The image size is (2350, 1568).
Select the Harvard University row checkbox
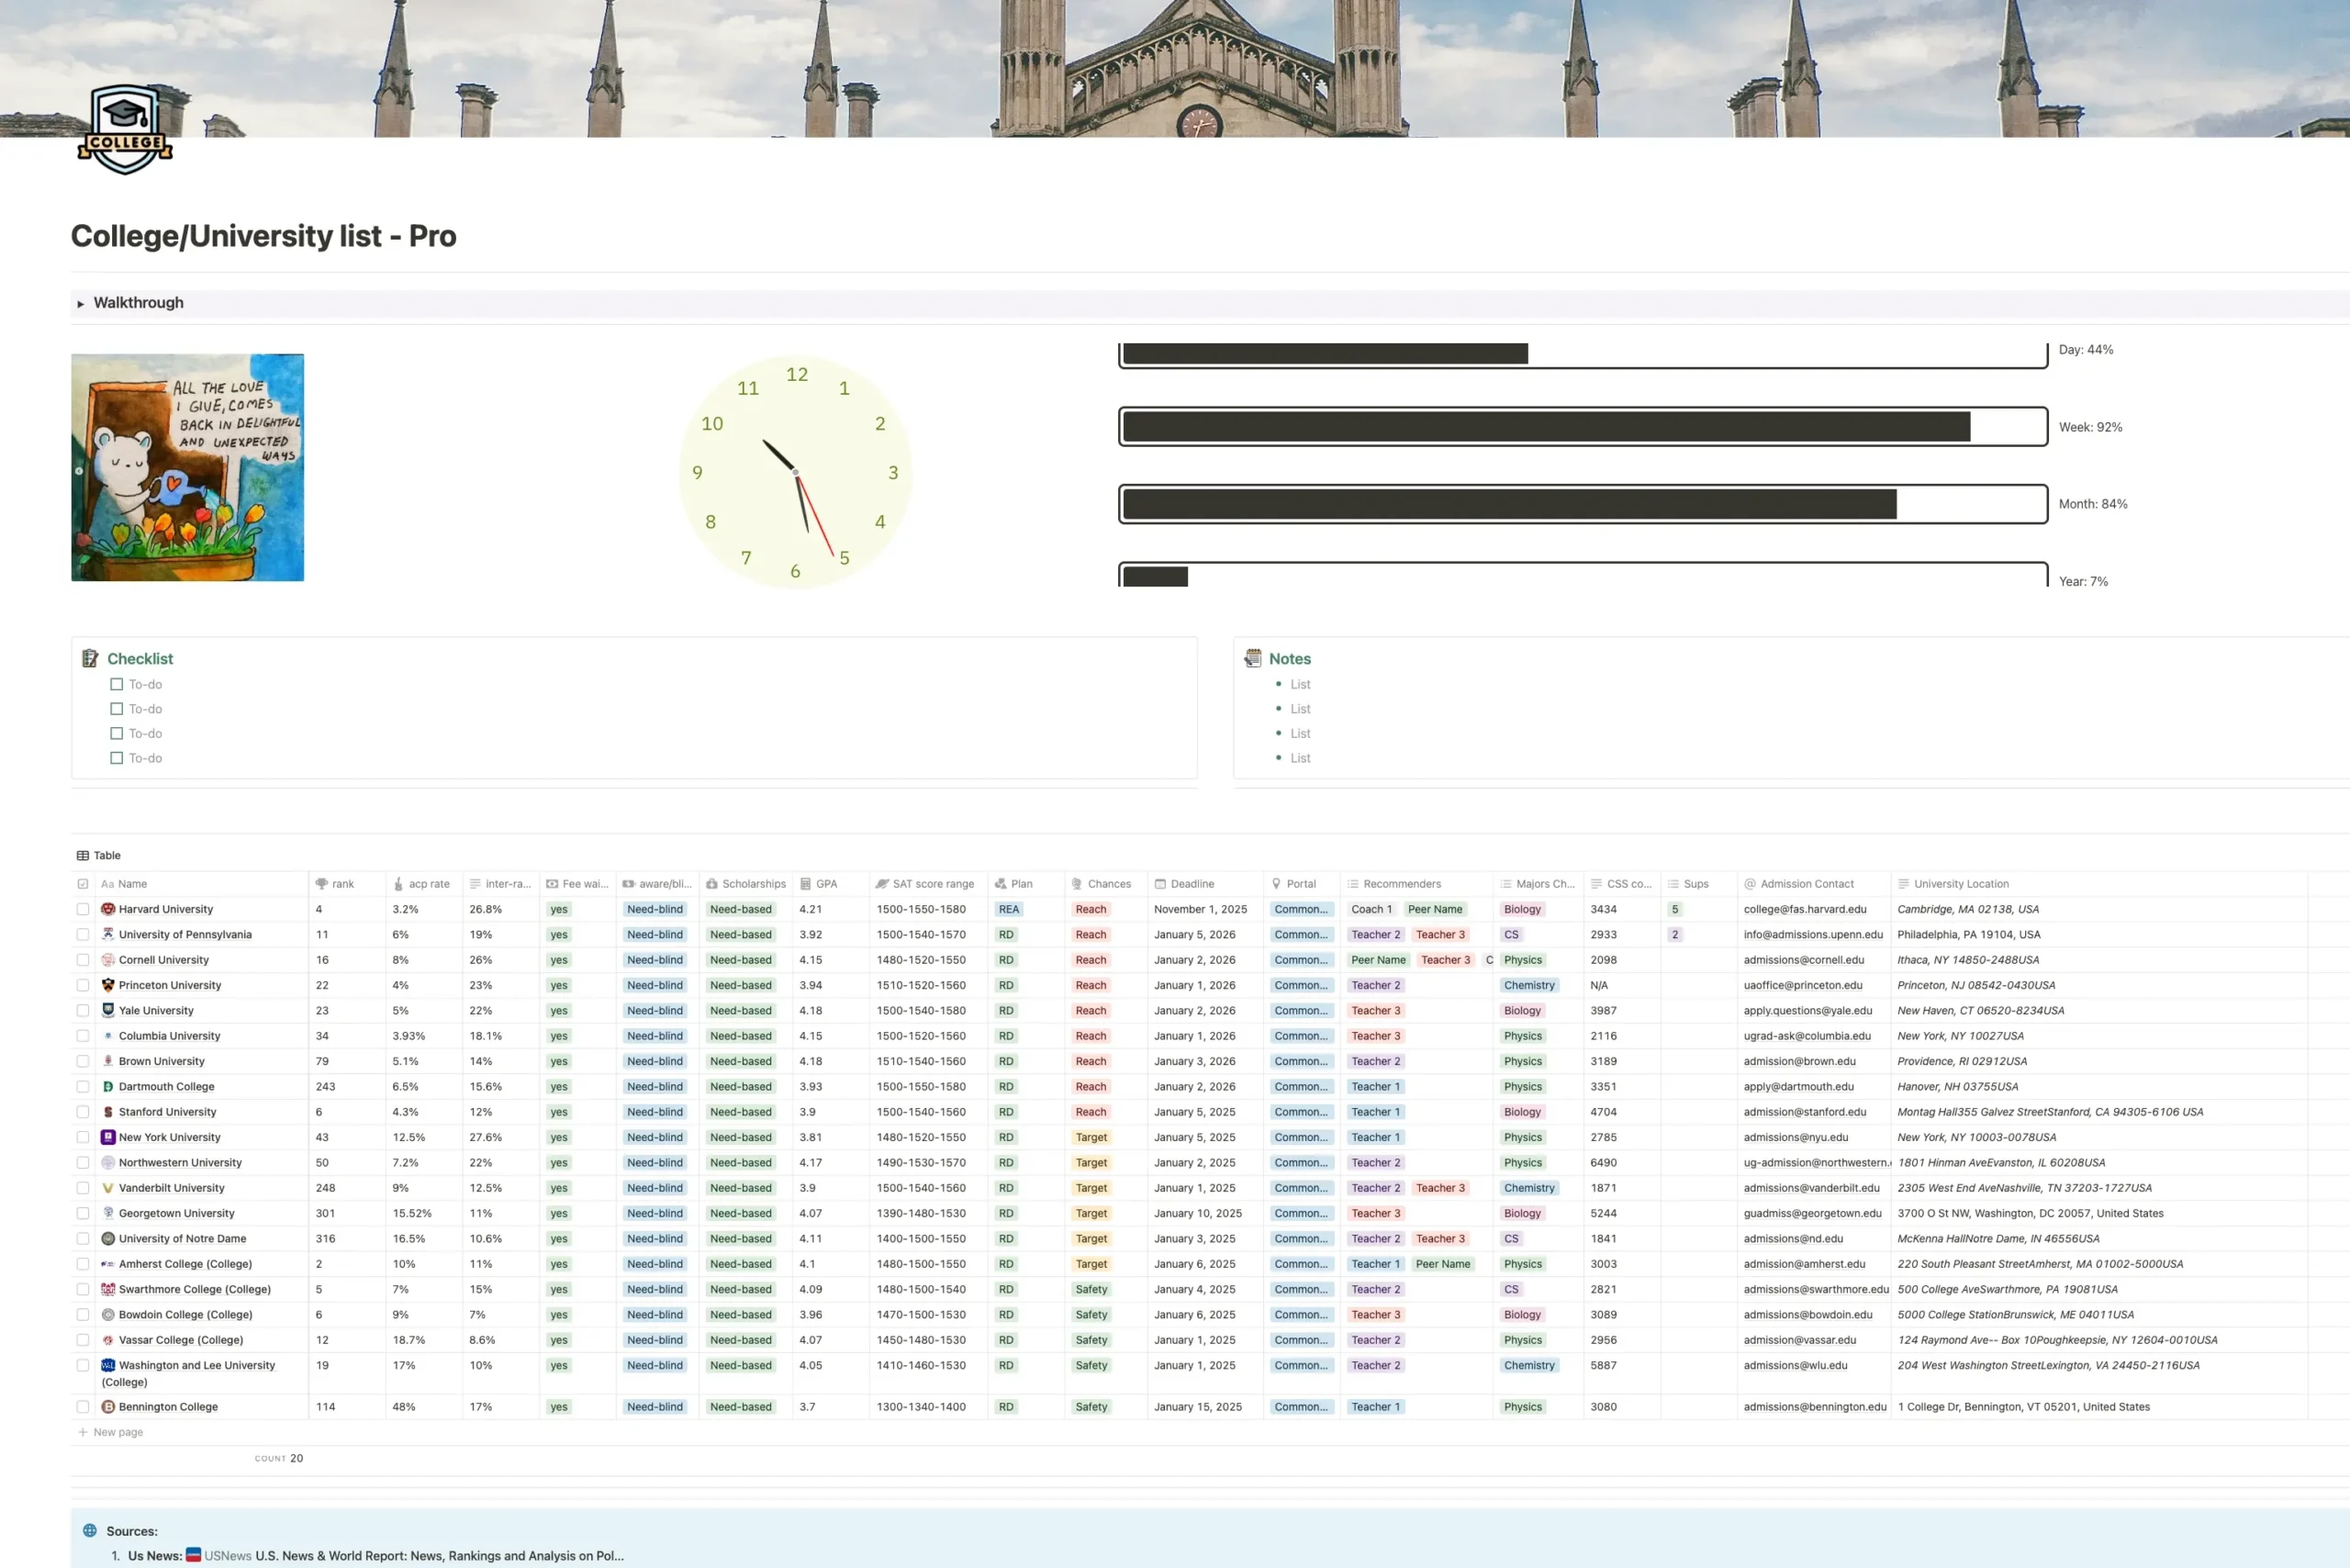82,909
